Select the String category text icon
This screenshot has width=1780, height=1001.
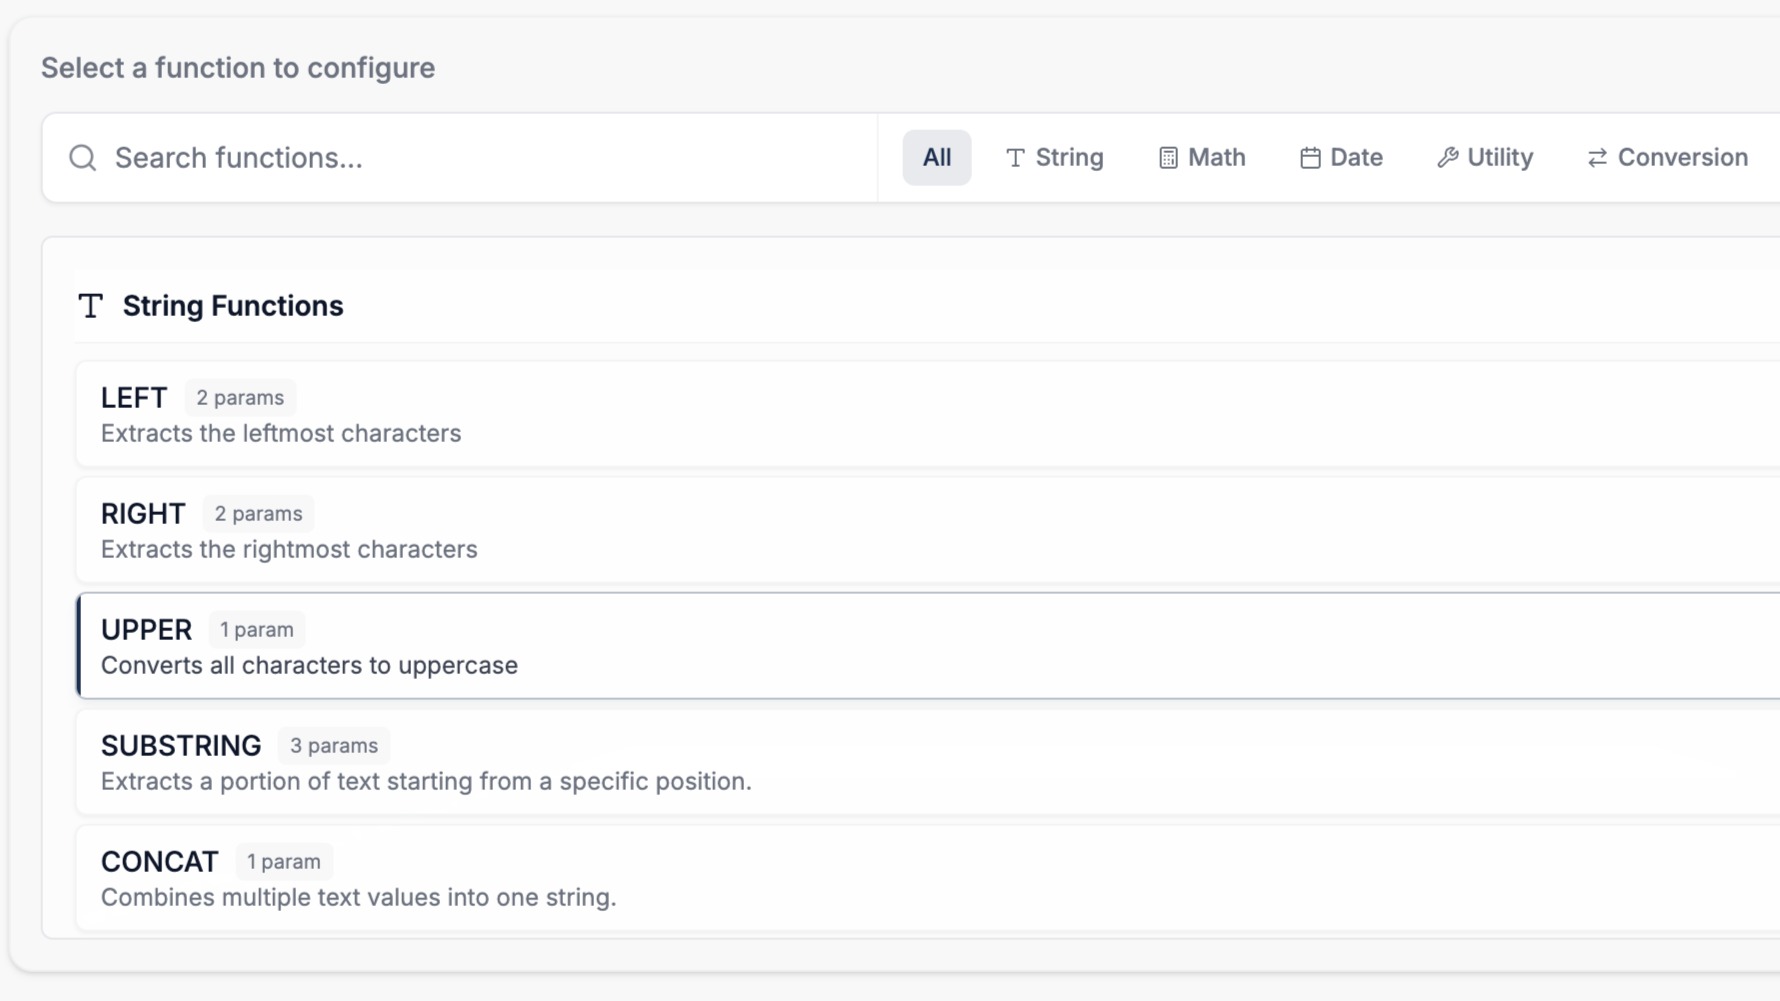[x=1015, y=157]
